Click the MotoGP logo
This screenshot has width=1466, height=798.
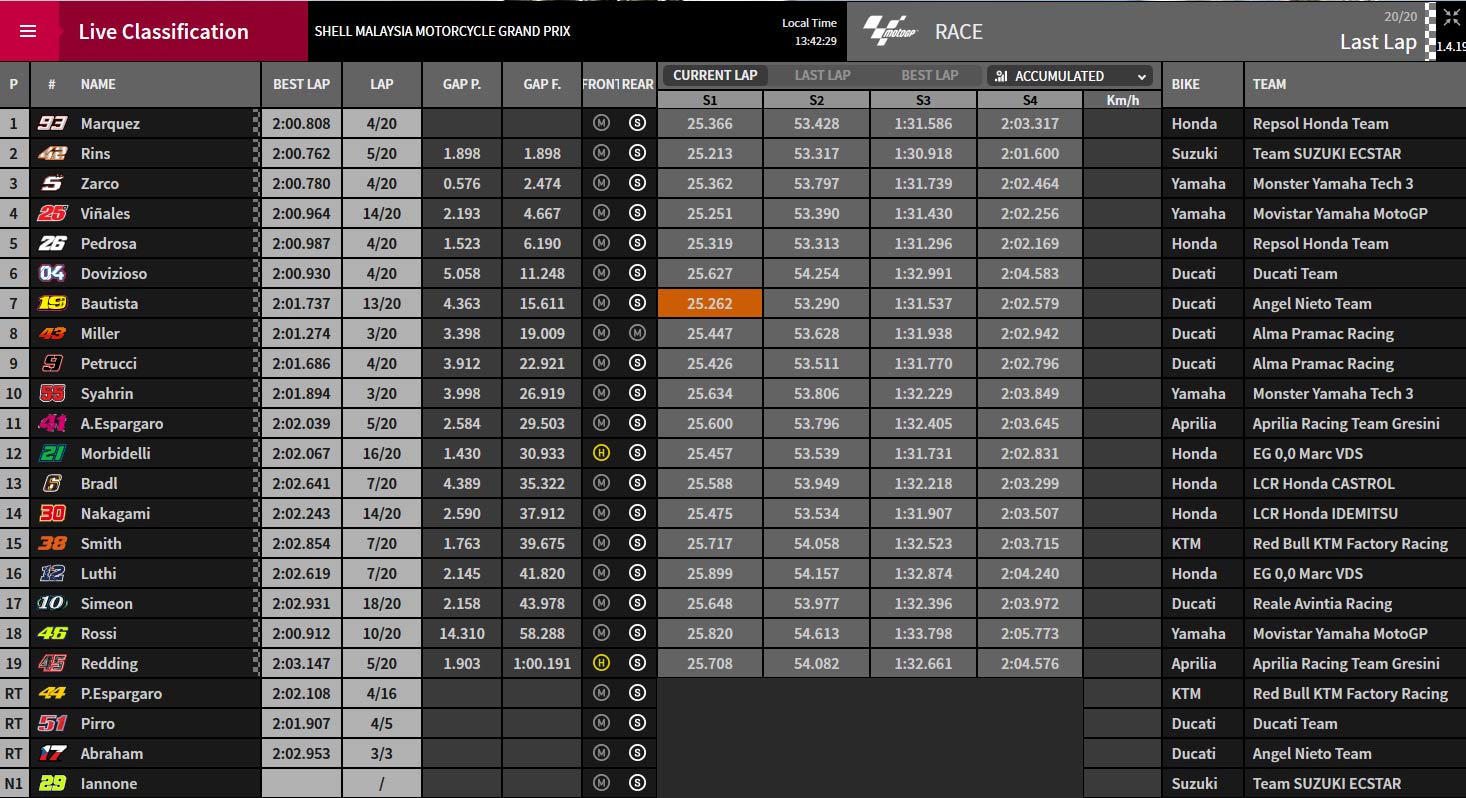coord(889,31)
